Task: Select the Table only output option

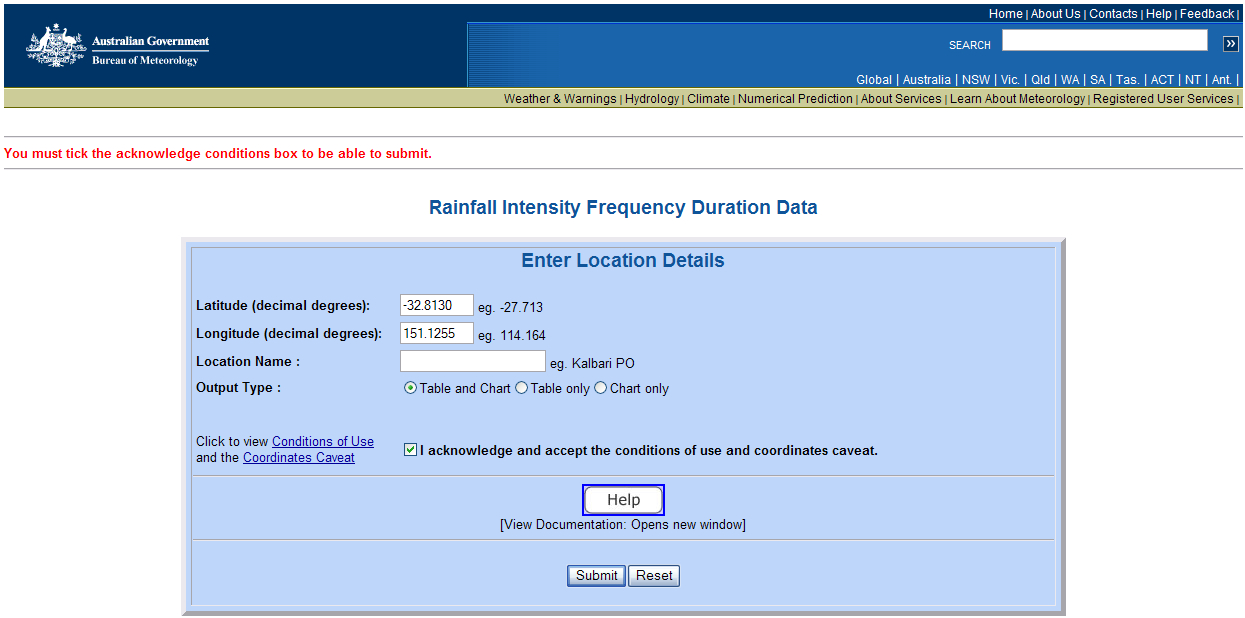Action: pos(521,389)
